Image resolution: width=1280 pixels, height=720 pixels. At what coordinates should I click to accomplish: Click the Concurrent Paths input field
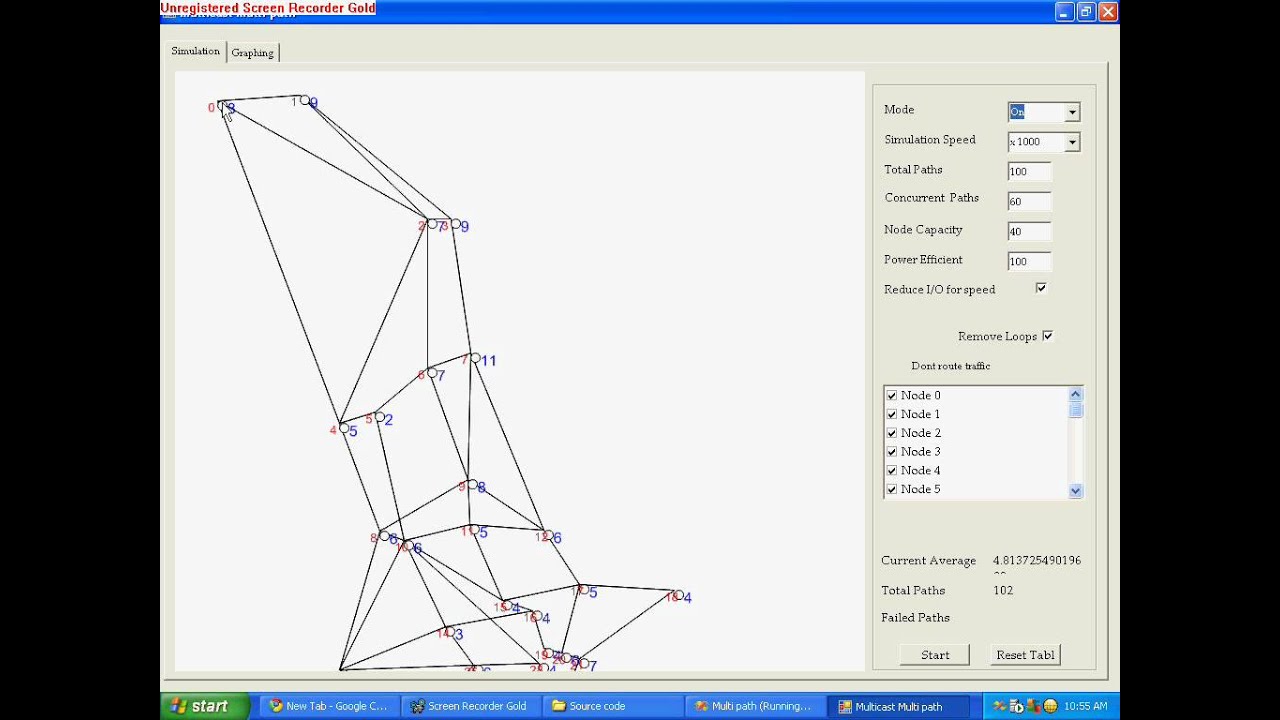1029,201
